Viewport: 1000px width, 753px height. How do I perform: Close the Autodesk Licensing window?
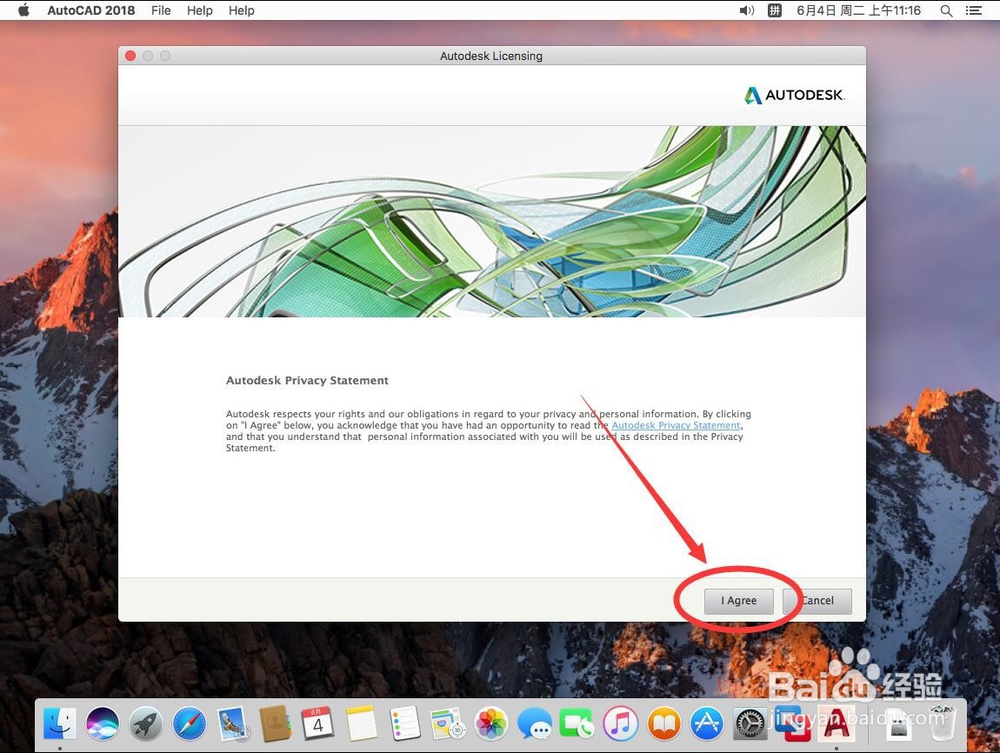pyautogui.click(x=131, y=55)
